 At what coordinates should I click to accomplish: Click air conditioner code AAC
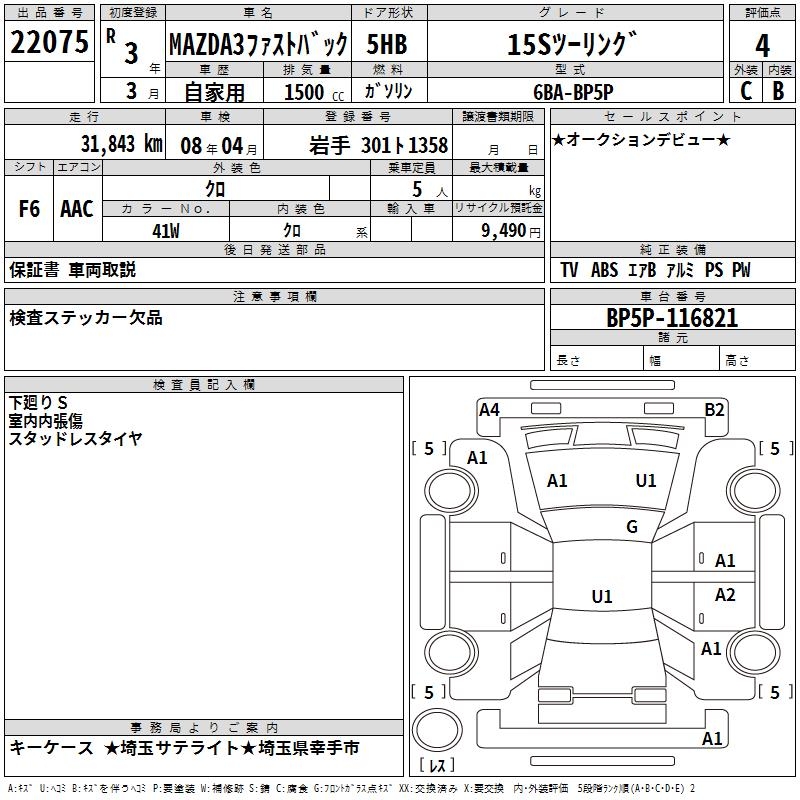77,209
